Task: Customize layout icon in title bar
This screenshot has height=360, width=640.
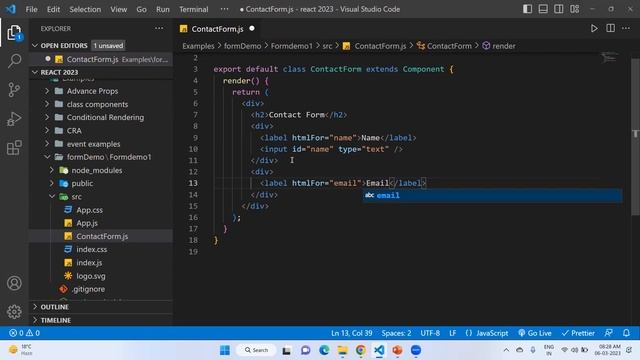Action: [x=574, y=9]
